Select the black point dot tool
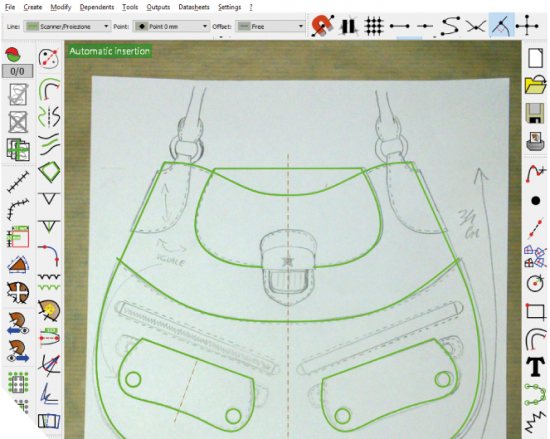550x439 pixels. tap(536, 201)
